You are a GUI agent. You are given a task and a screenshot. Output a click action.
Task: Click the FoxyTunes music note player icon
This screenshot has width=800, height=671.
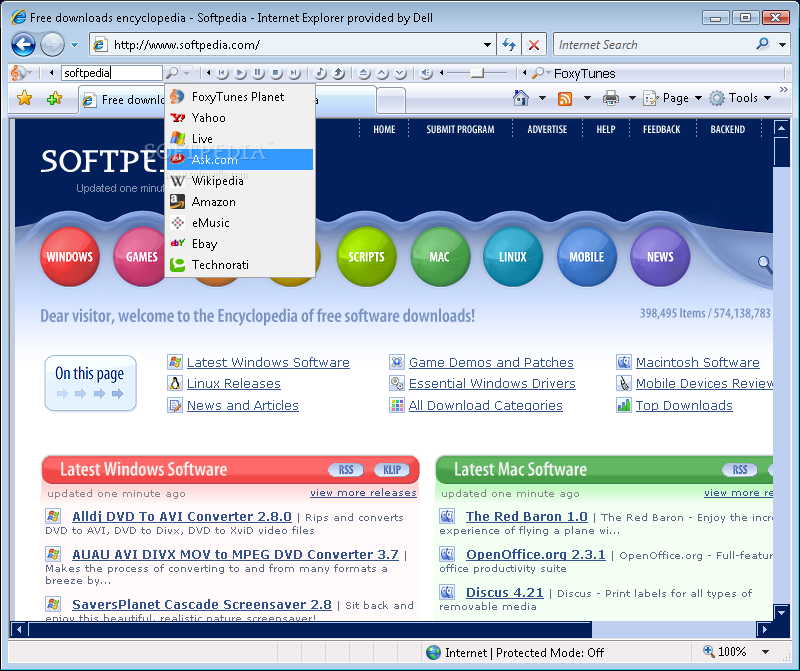tap(320, 73)
